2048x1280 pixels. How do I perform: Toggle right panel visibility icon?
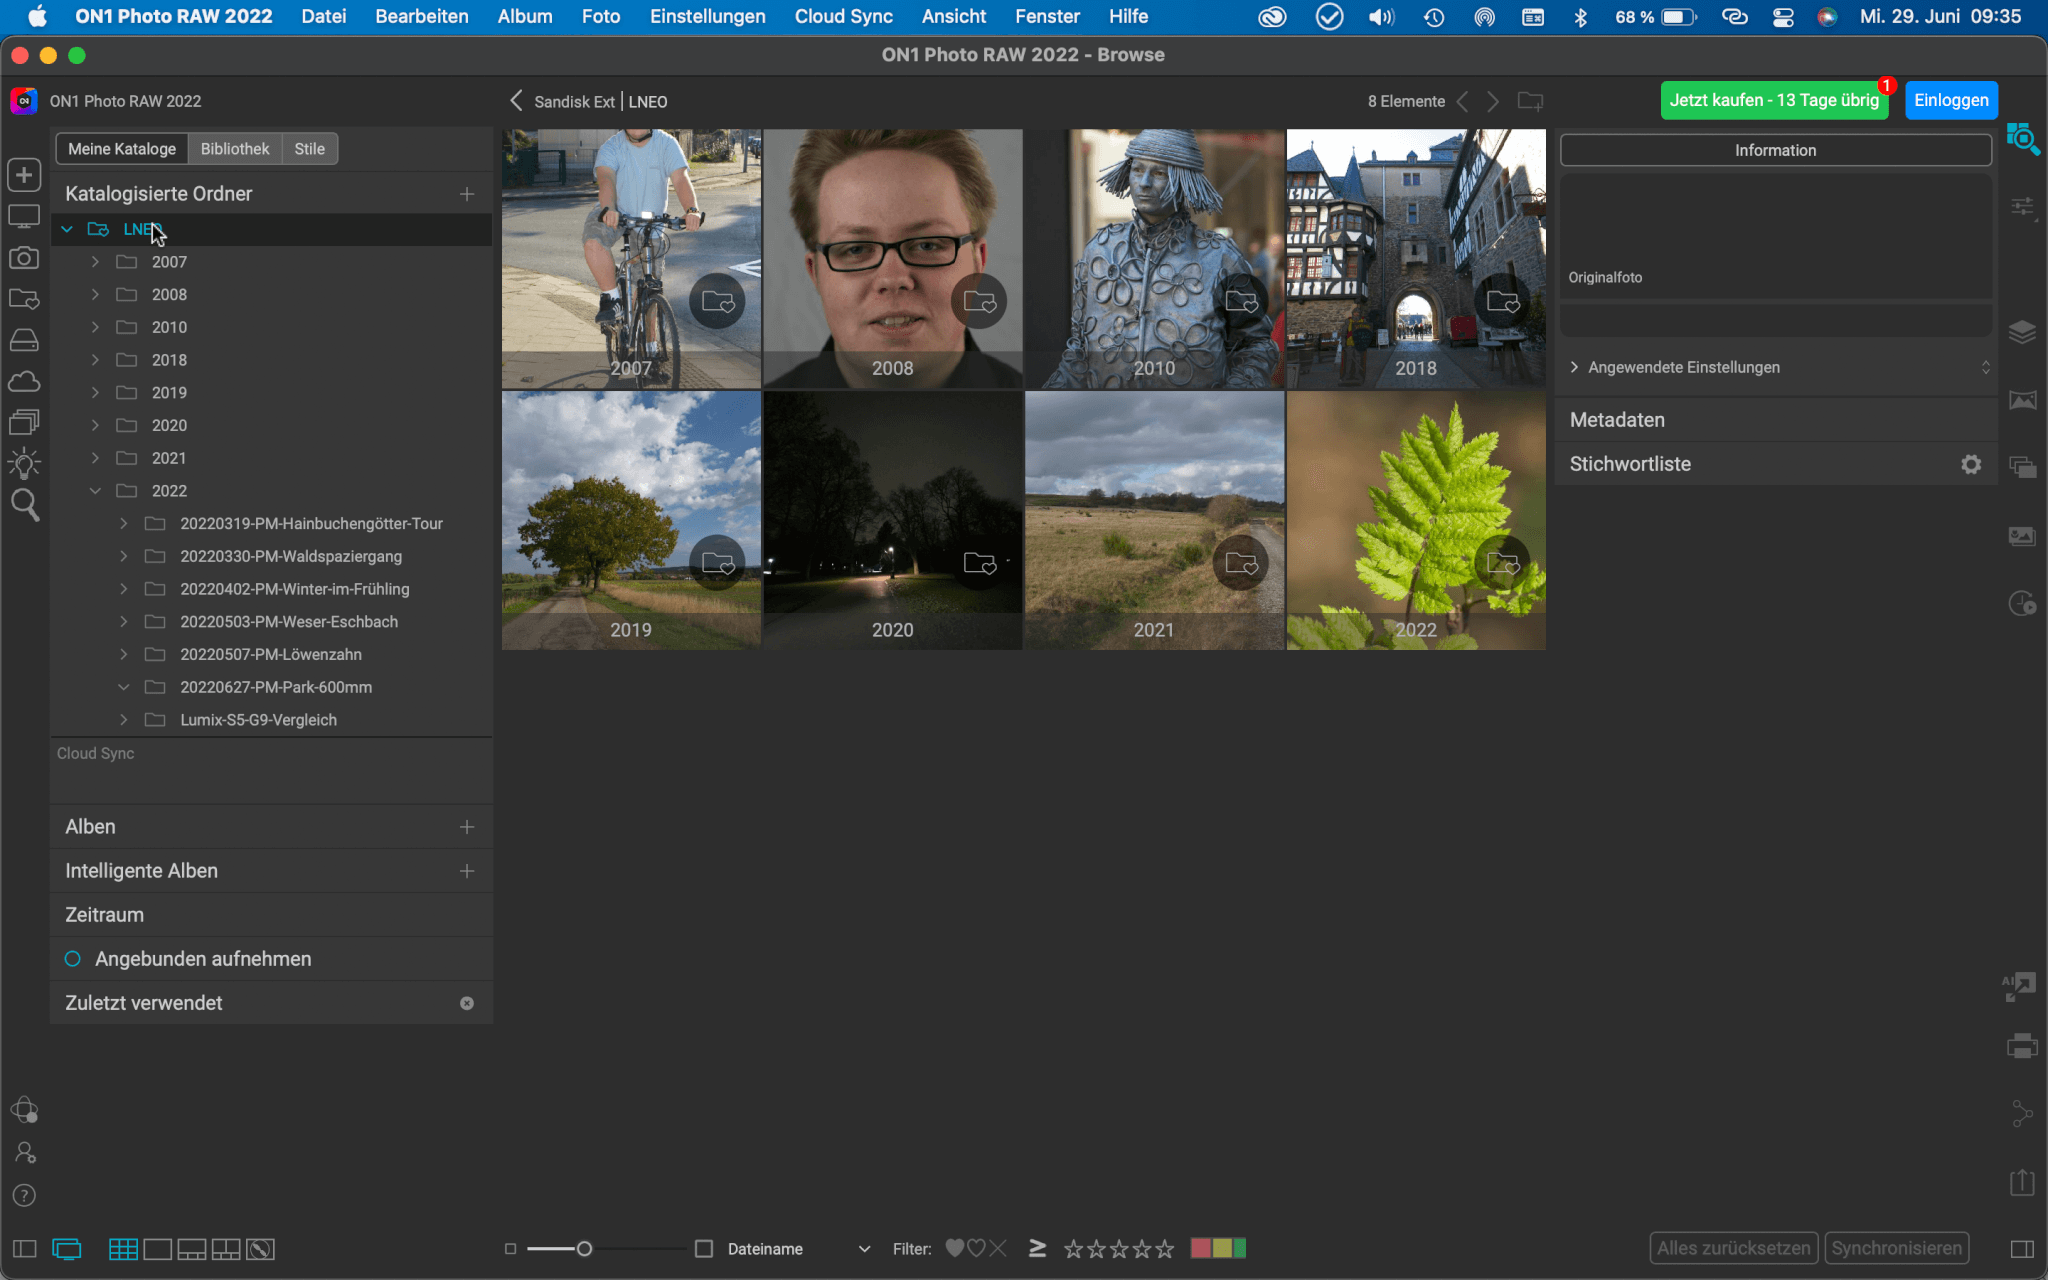coord(2022,1249)
